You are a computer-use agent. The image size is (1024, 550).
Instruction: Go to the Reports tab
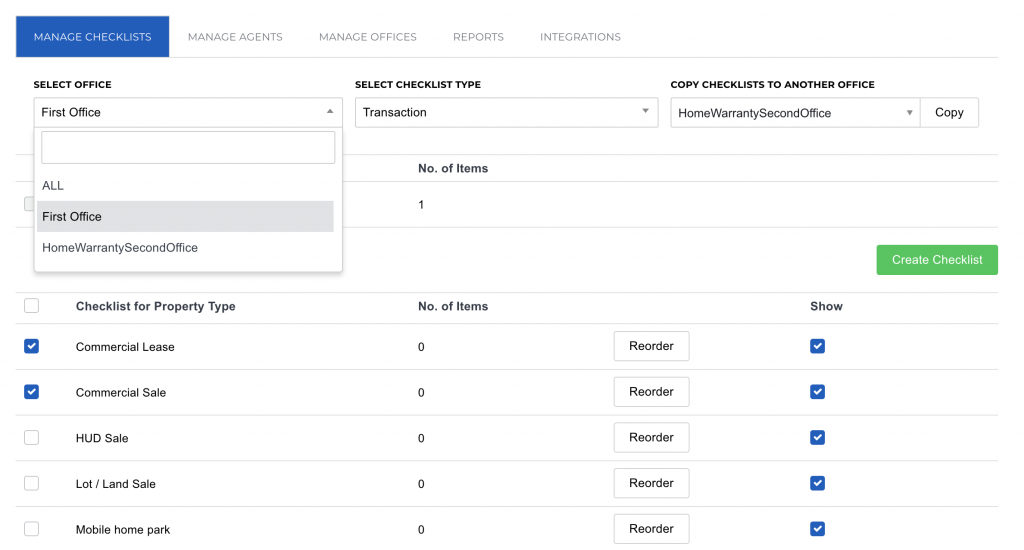point(478,37)
